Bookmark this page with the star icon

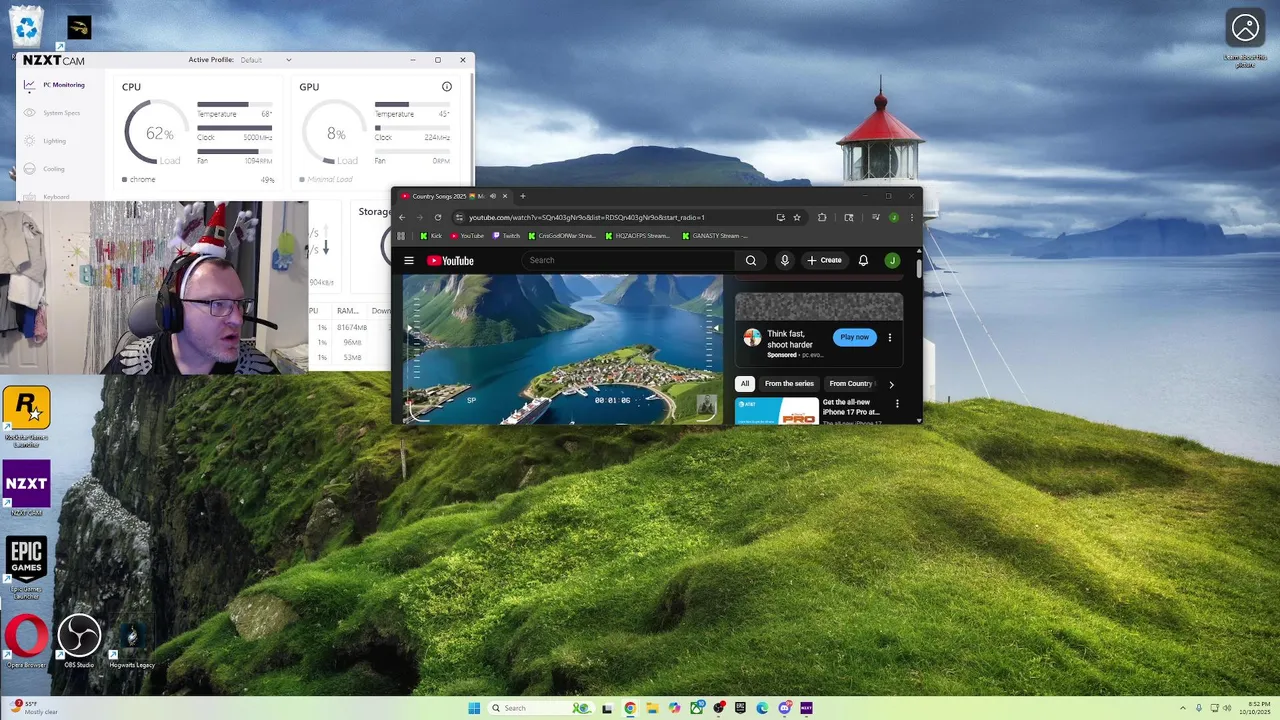click(x=797, y=217)
